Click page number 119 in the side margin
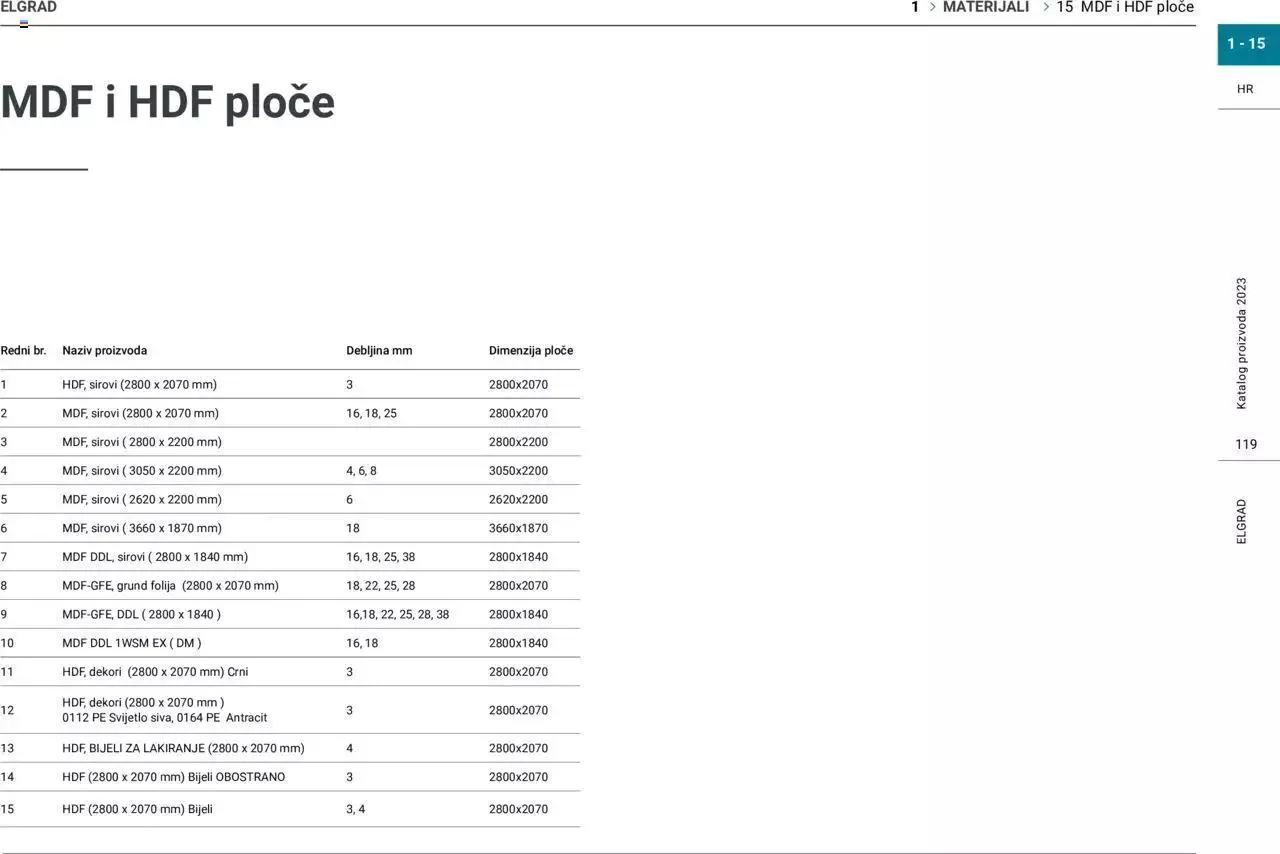Image resolution: width=1280 pixels, height=854 pixels. [x=1245, y=444]
